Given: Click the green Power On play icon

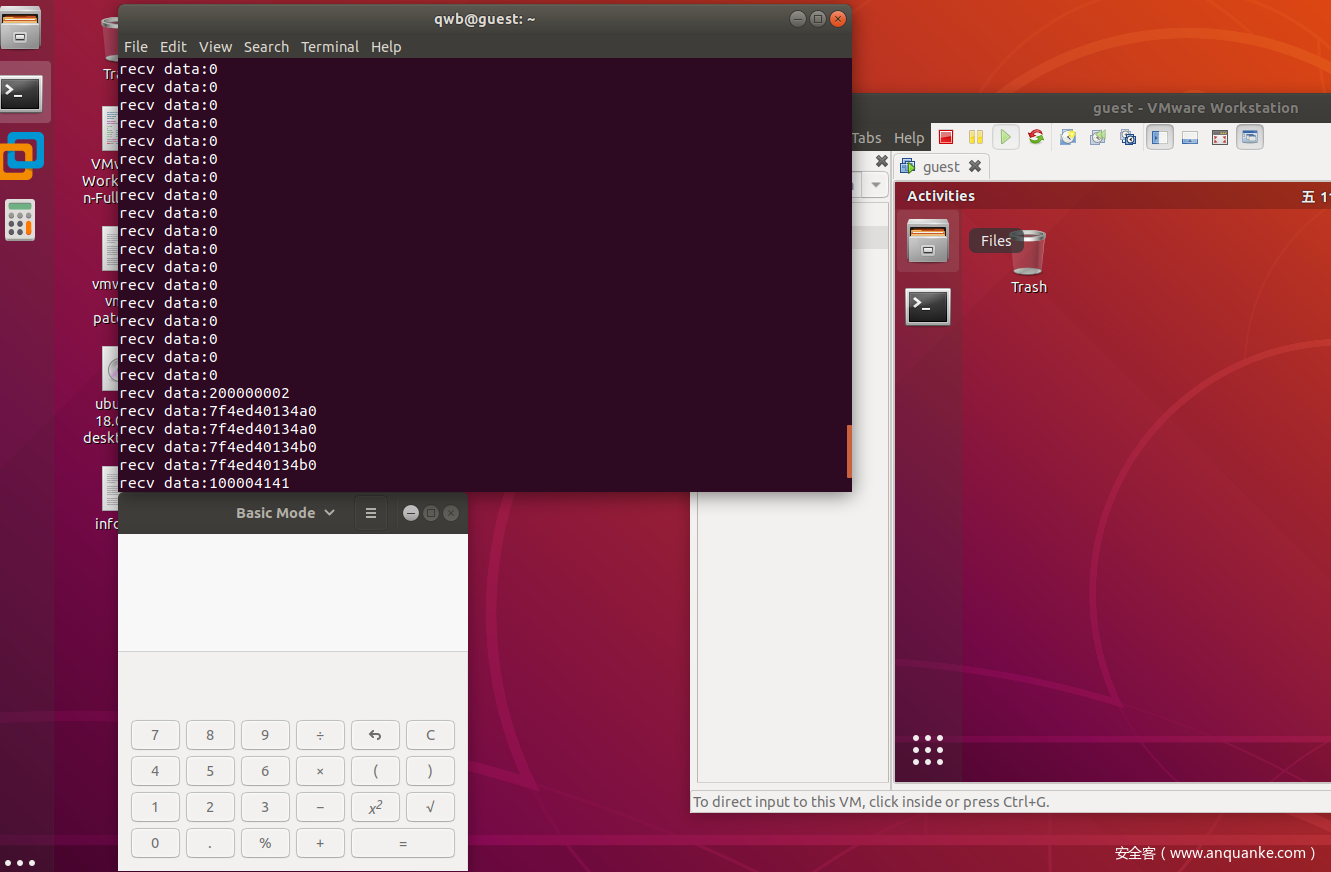Looking at the screenshot, I should coord(1006,137).
